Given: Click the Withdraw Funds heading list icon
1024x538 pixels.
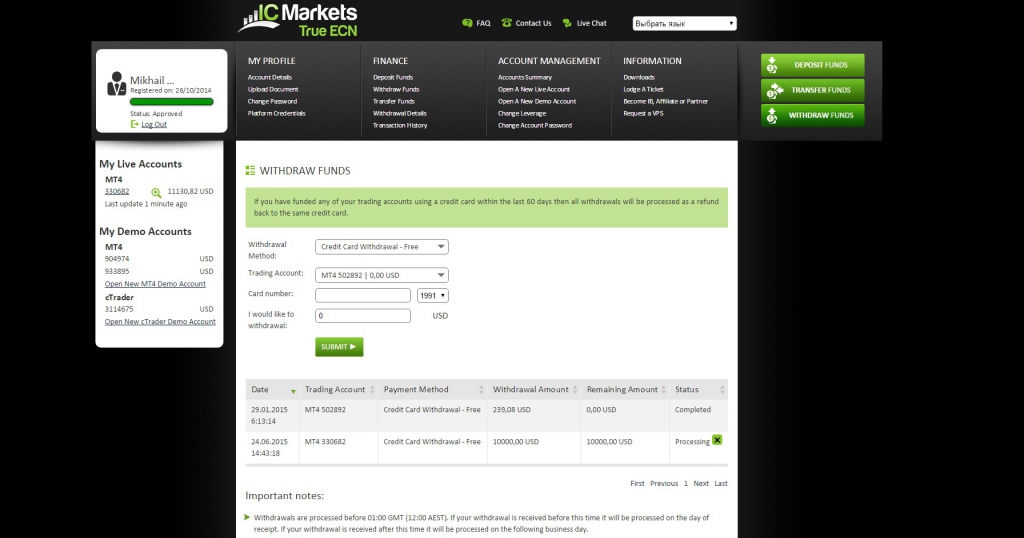Looking at the screenshot, I should pos(250,170).
